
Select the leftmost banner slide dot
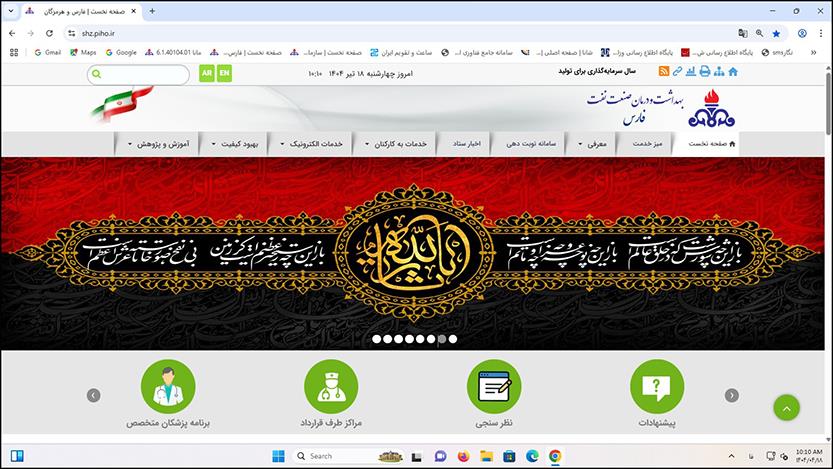(376, 339)
